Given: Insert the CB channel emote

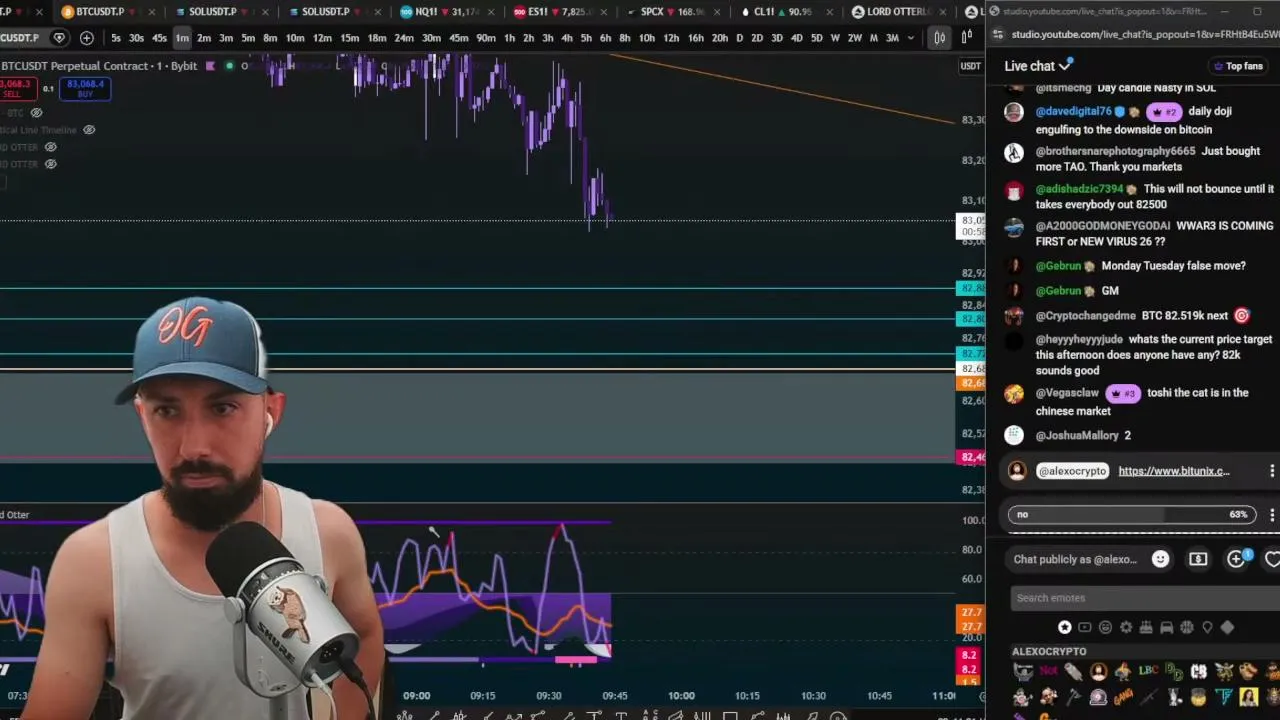Looking at the screenshot, I should point(1198,671).
